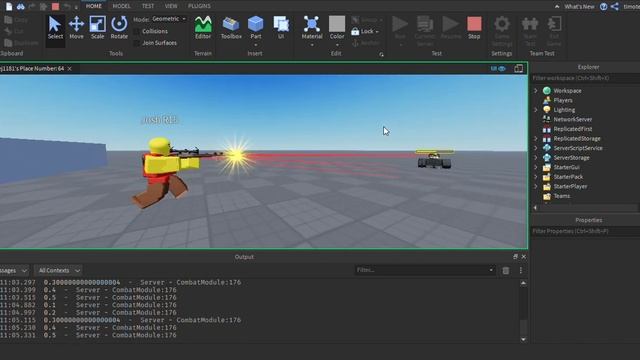Switch to the VIEW ribbon tab
The width and height of the screenshot is (640, 360).
pos(171,6)
